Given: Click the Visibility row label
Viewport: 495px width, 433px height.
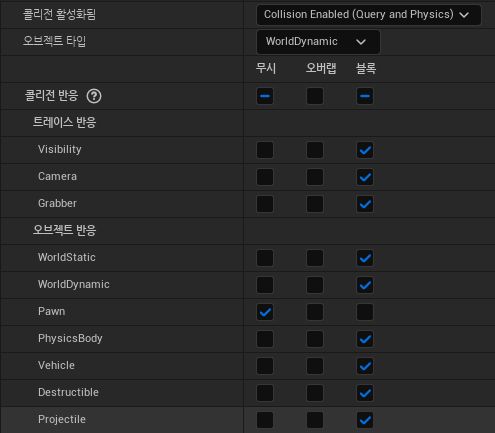Looking at the screenshot, I should coord(60,149).
